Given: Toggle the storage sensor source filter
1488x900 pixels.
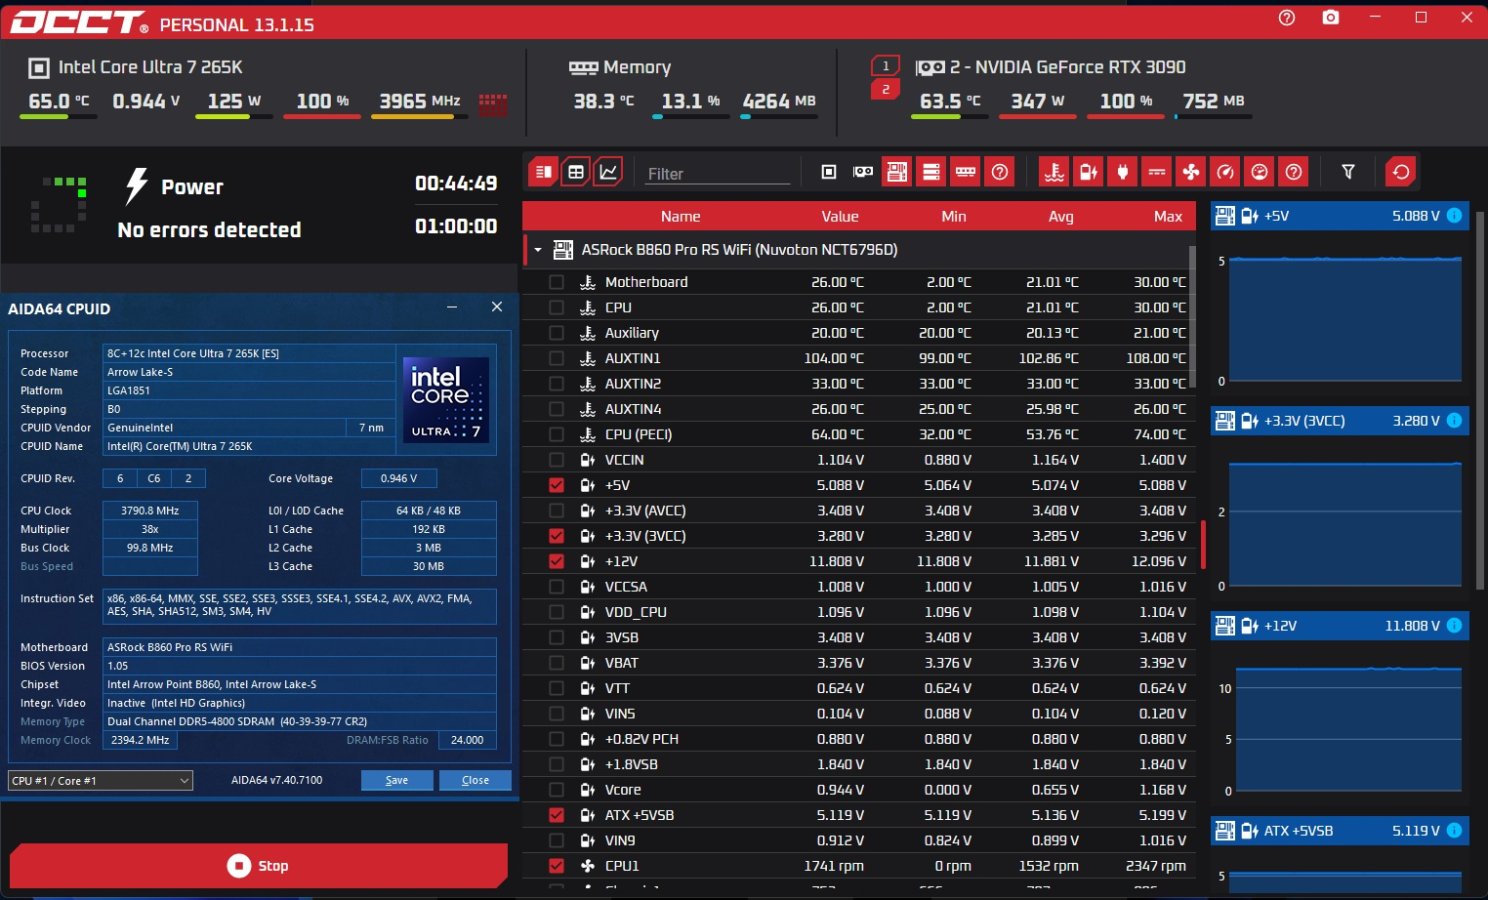Looking at the screenshot, I should pyautogui.click(x=931, y=172).
